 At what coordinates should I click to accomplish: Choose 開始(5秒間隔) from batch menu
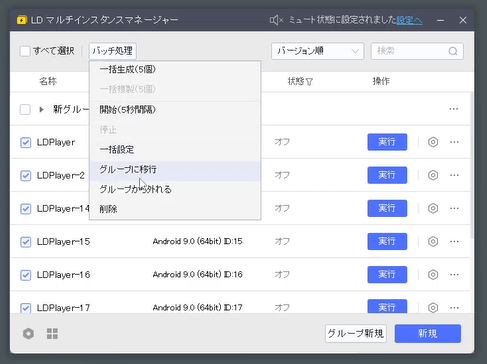tap(175, 110)
